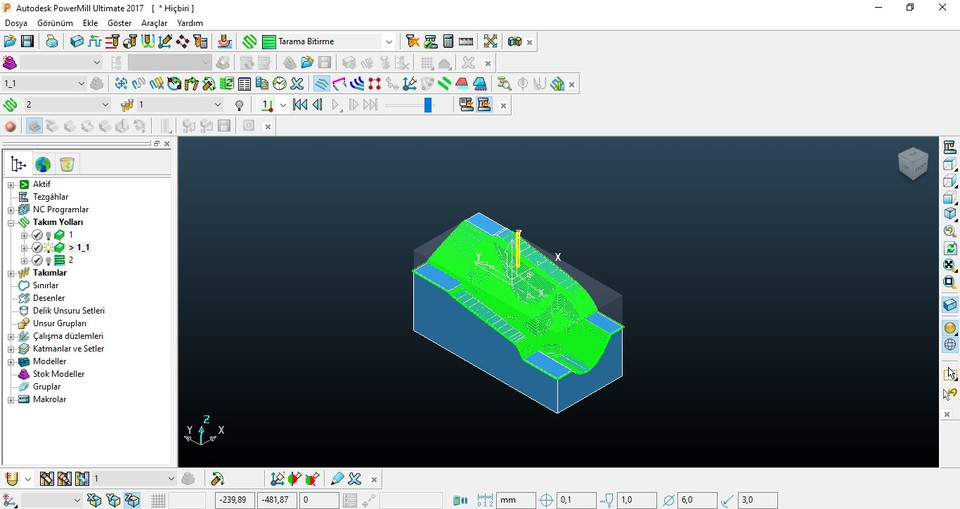The image size is (960, 509).
Task: Click the measure ruler icon
Action: pyautogui.click(x=466, y=41)
